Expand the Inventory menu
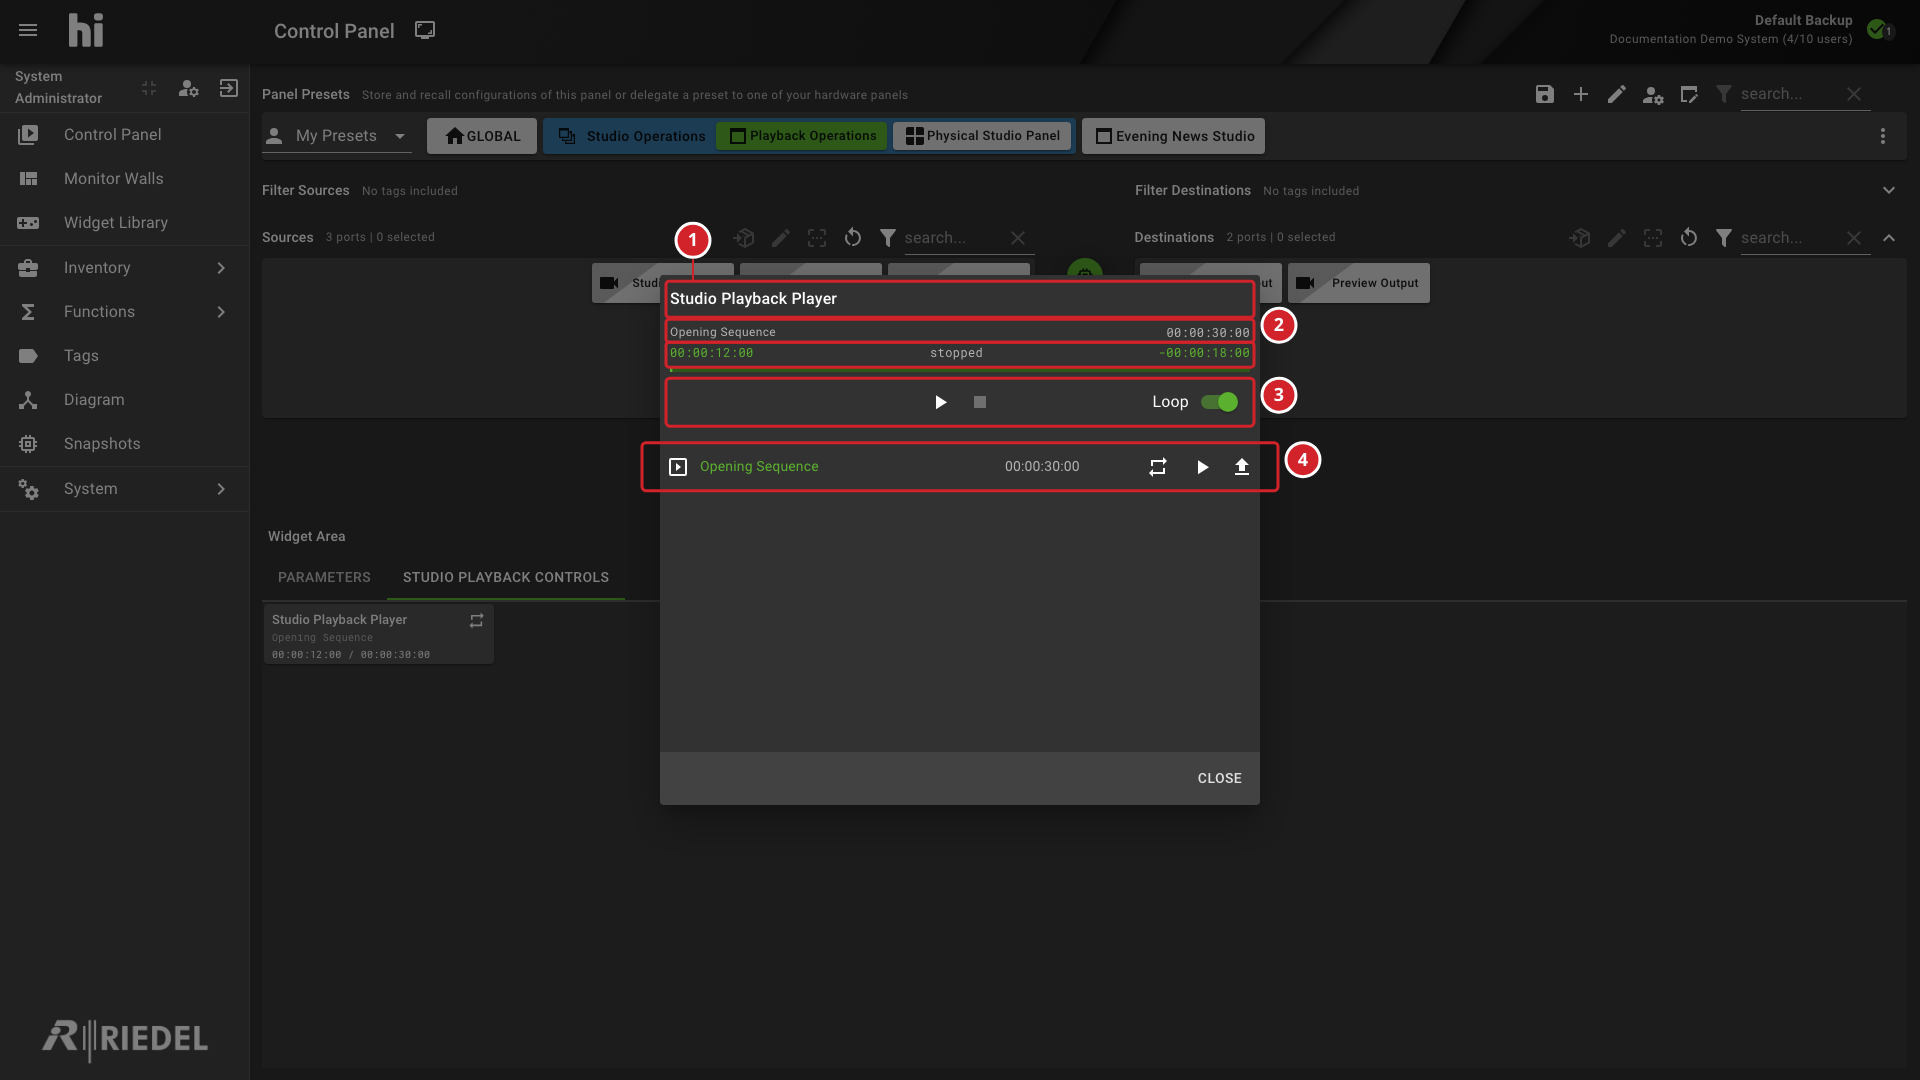The width and height of the screenshot is (1920, 1080). (125, 268)
